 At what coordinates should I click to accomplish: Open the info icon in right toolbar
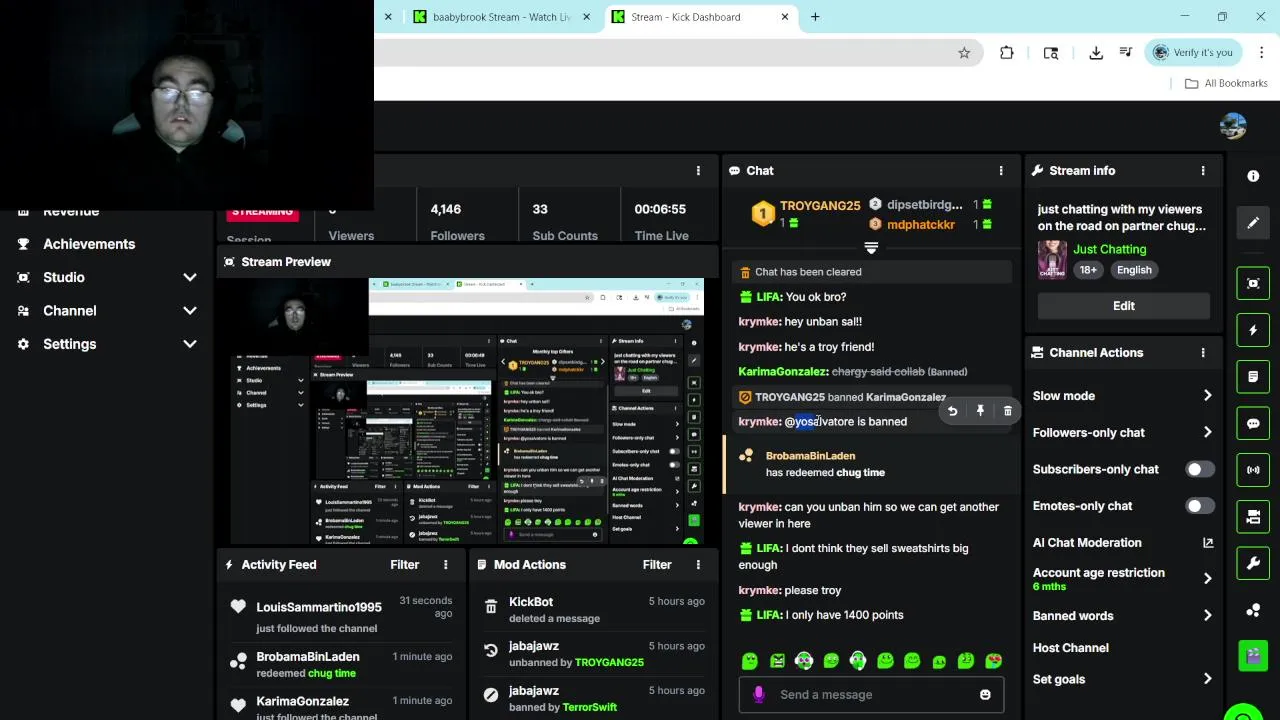(x=1253, y=176)
